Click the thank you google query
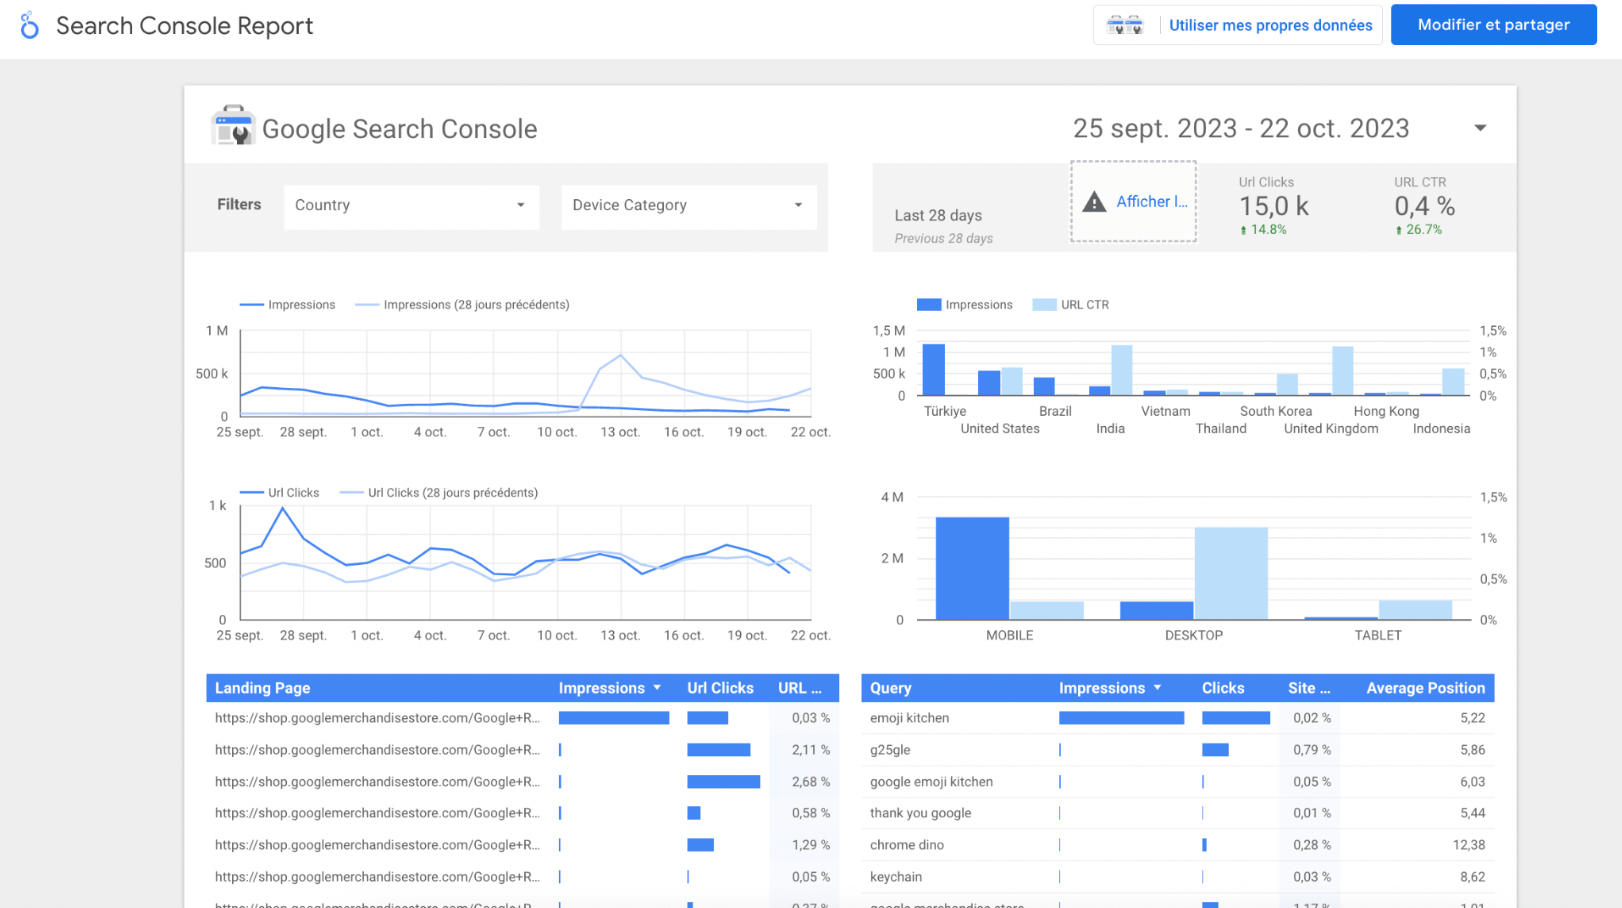Viewport: 1622px width, 908px height. [920, 813]
